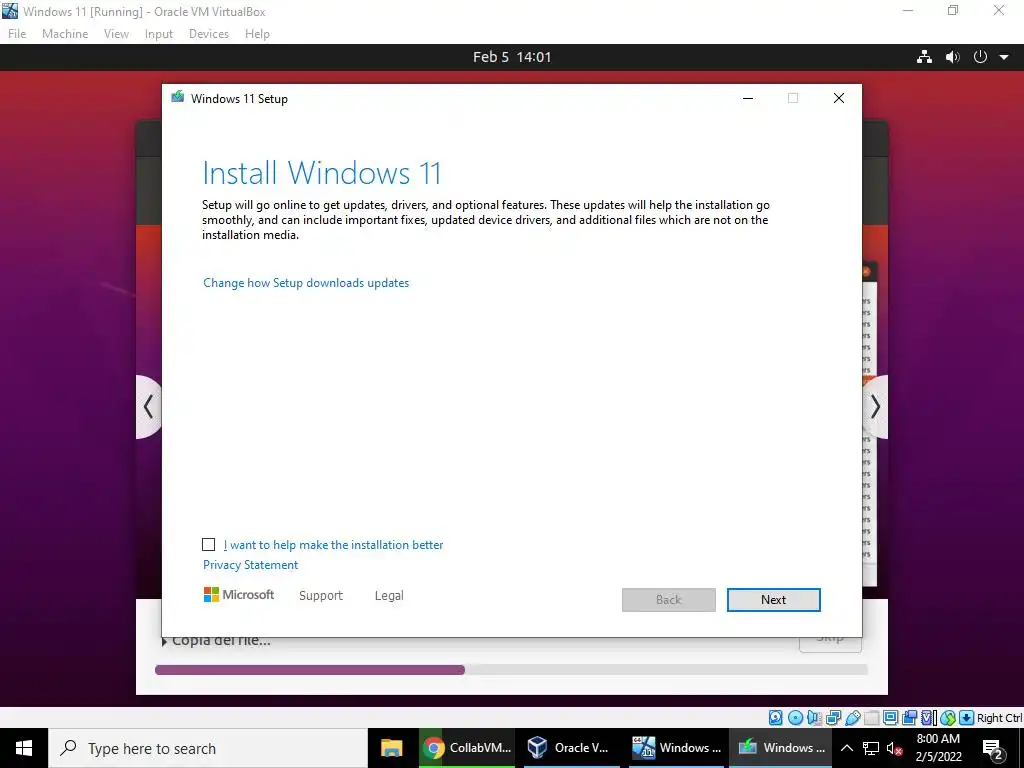The image size is (1024, 768).
Task: Check 'I want to help make the installation better'
Action: coord(208,545)
